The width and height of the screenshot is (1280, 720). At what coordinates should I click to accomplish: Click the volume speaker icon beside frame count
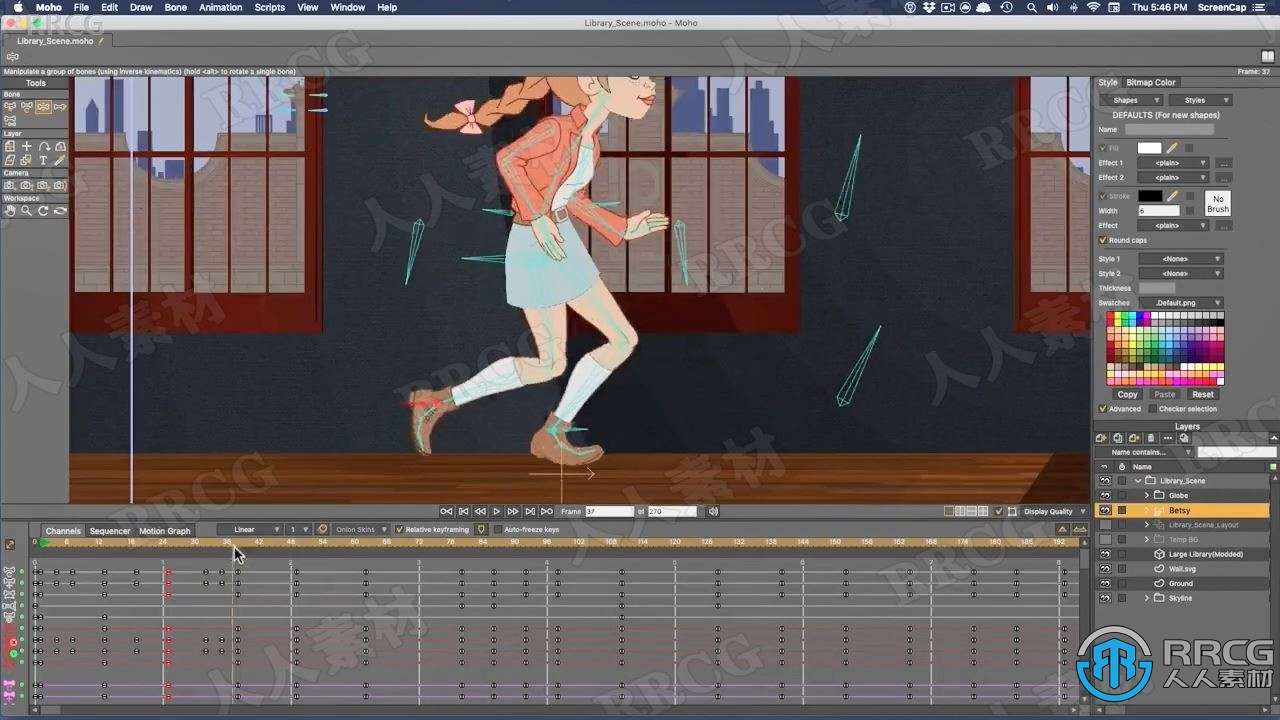coord(713,511)
